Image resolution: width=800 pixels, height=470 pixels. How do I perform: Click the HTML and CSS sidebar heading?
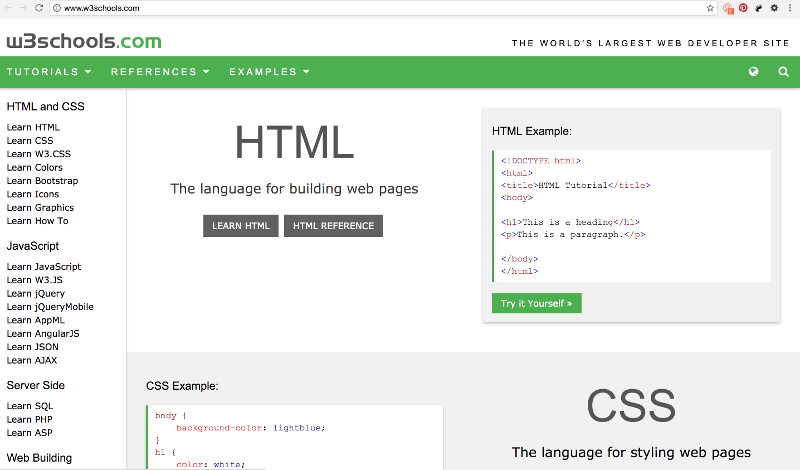click(x=45, y=107)
